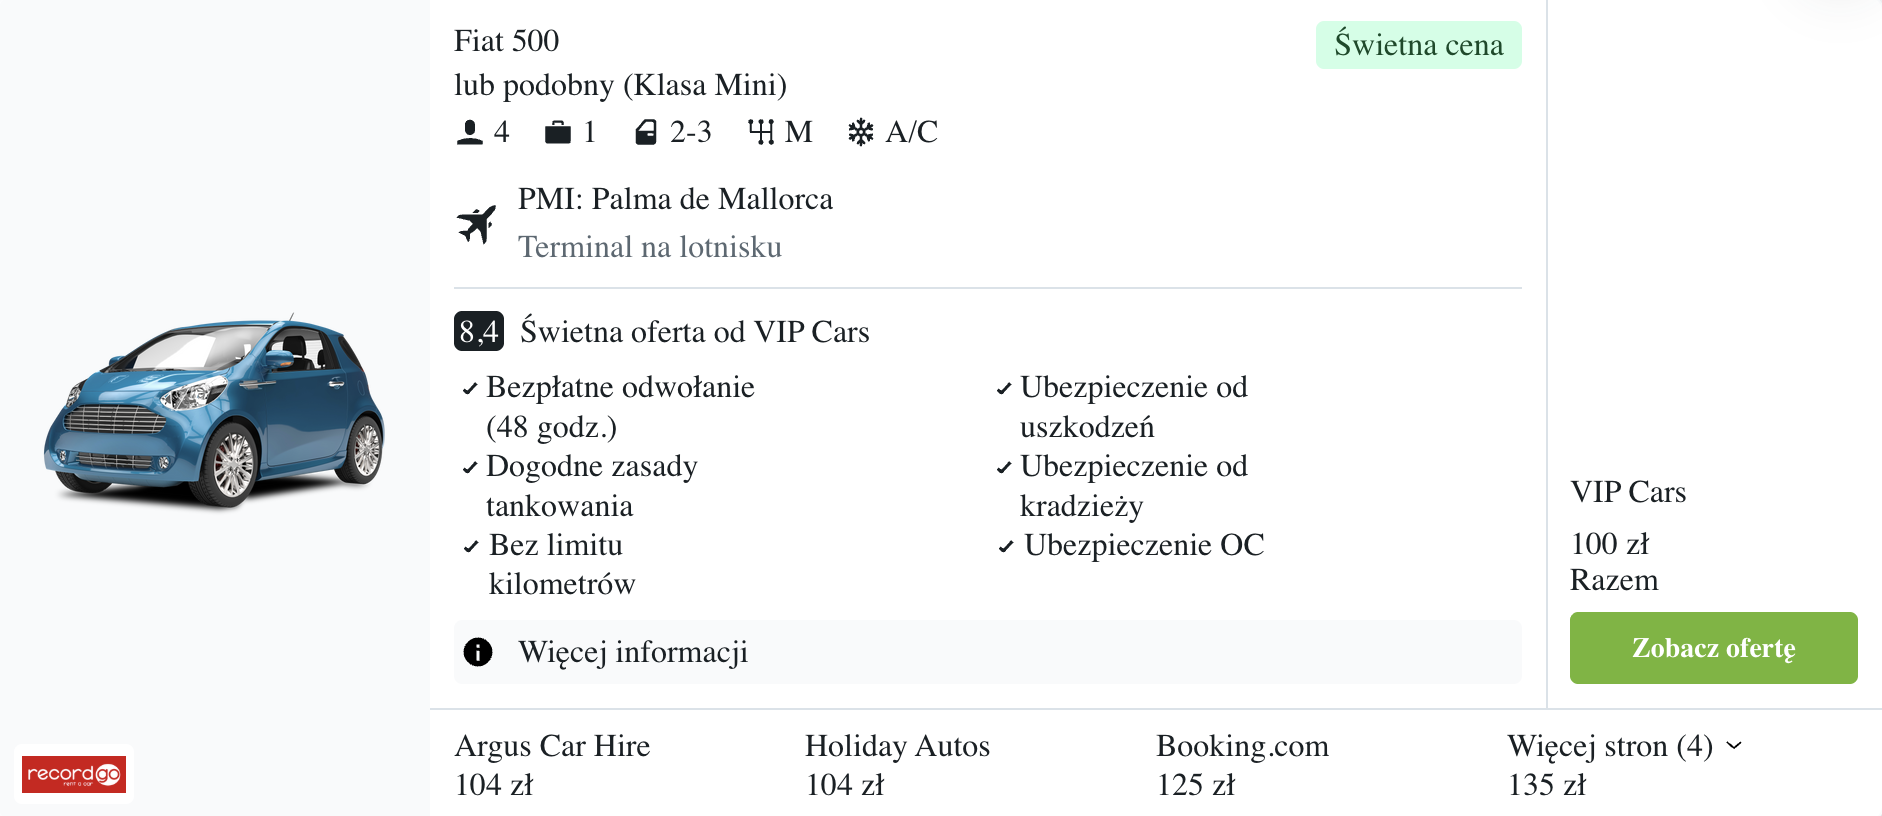1882x816 pixels.
Task: Click the PMI: Palma de Mallorca location
Action: [675, 199]
